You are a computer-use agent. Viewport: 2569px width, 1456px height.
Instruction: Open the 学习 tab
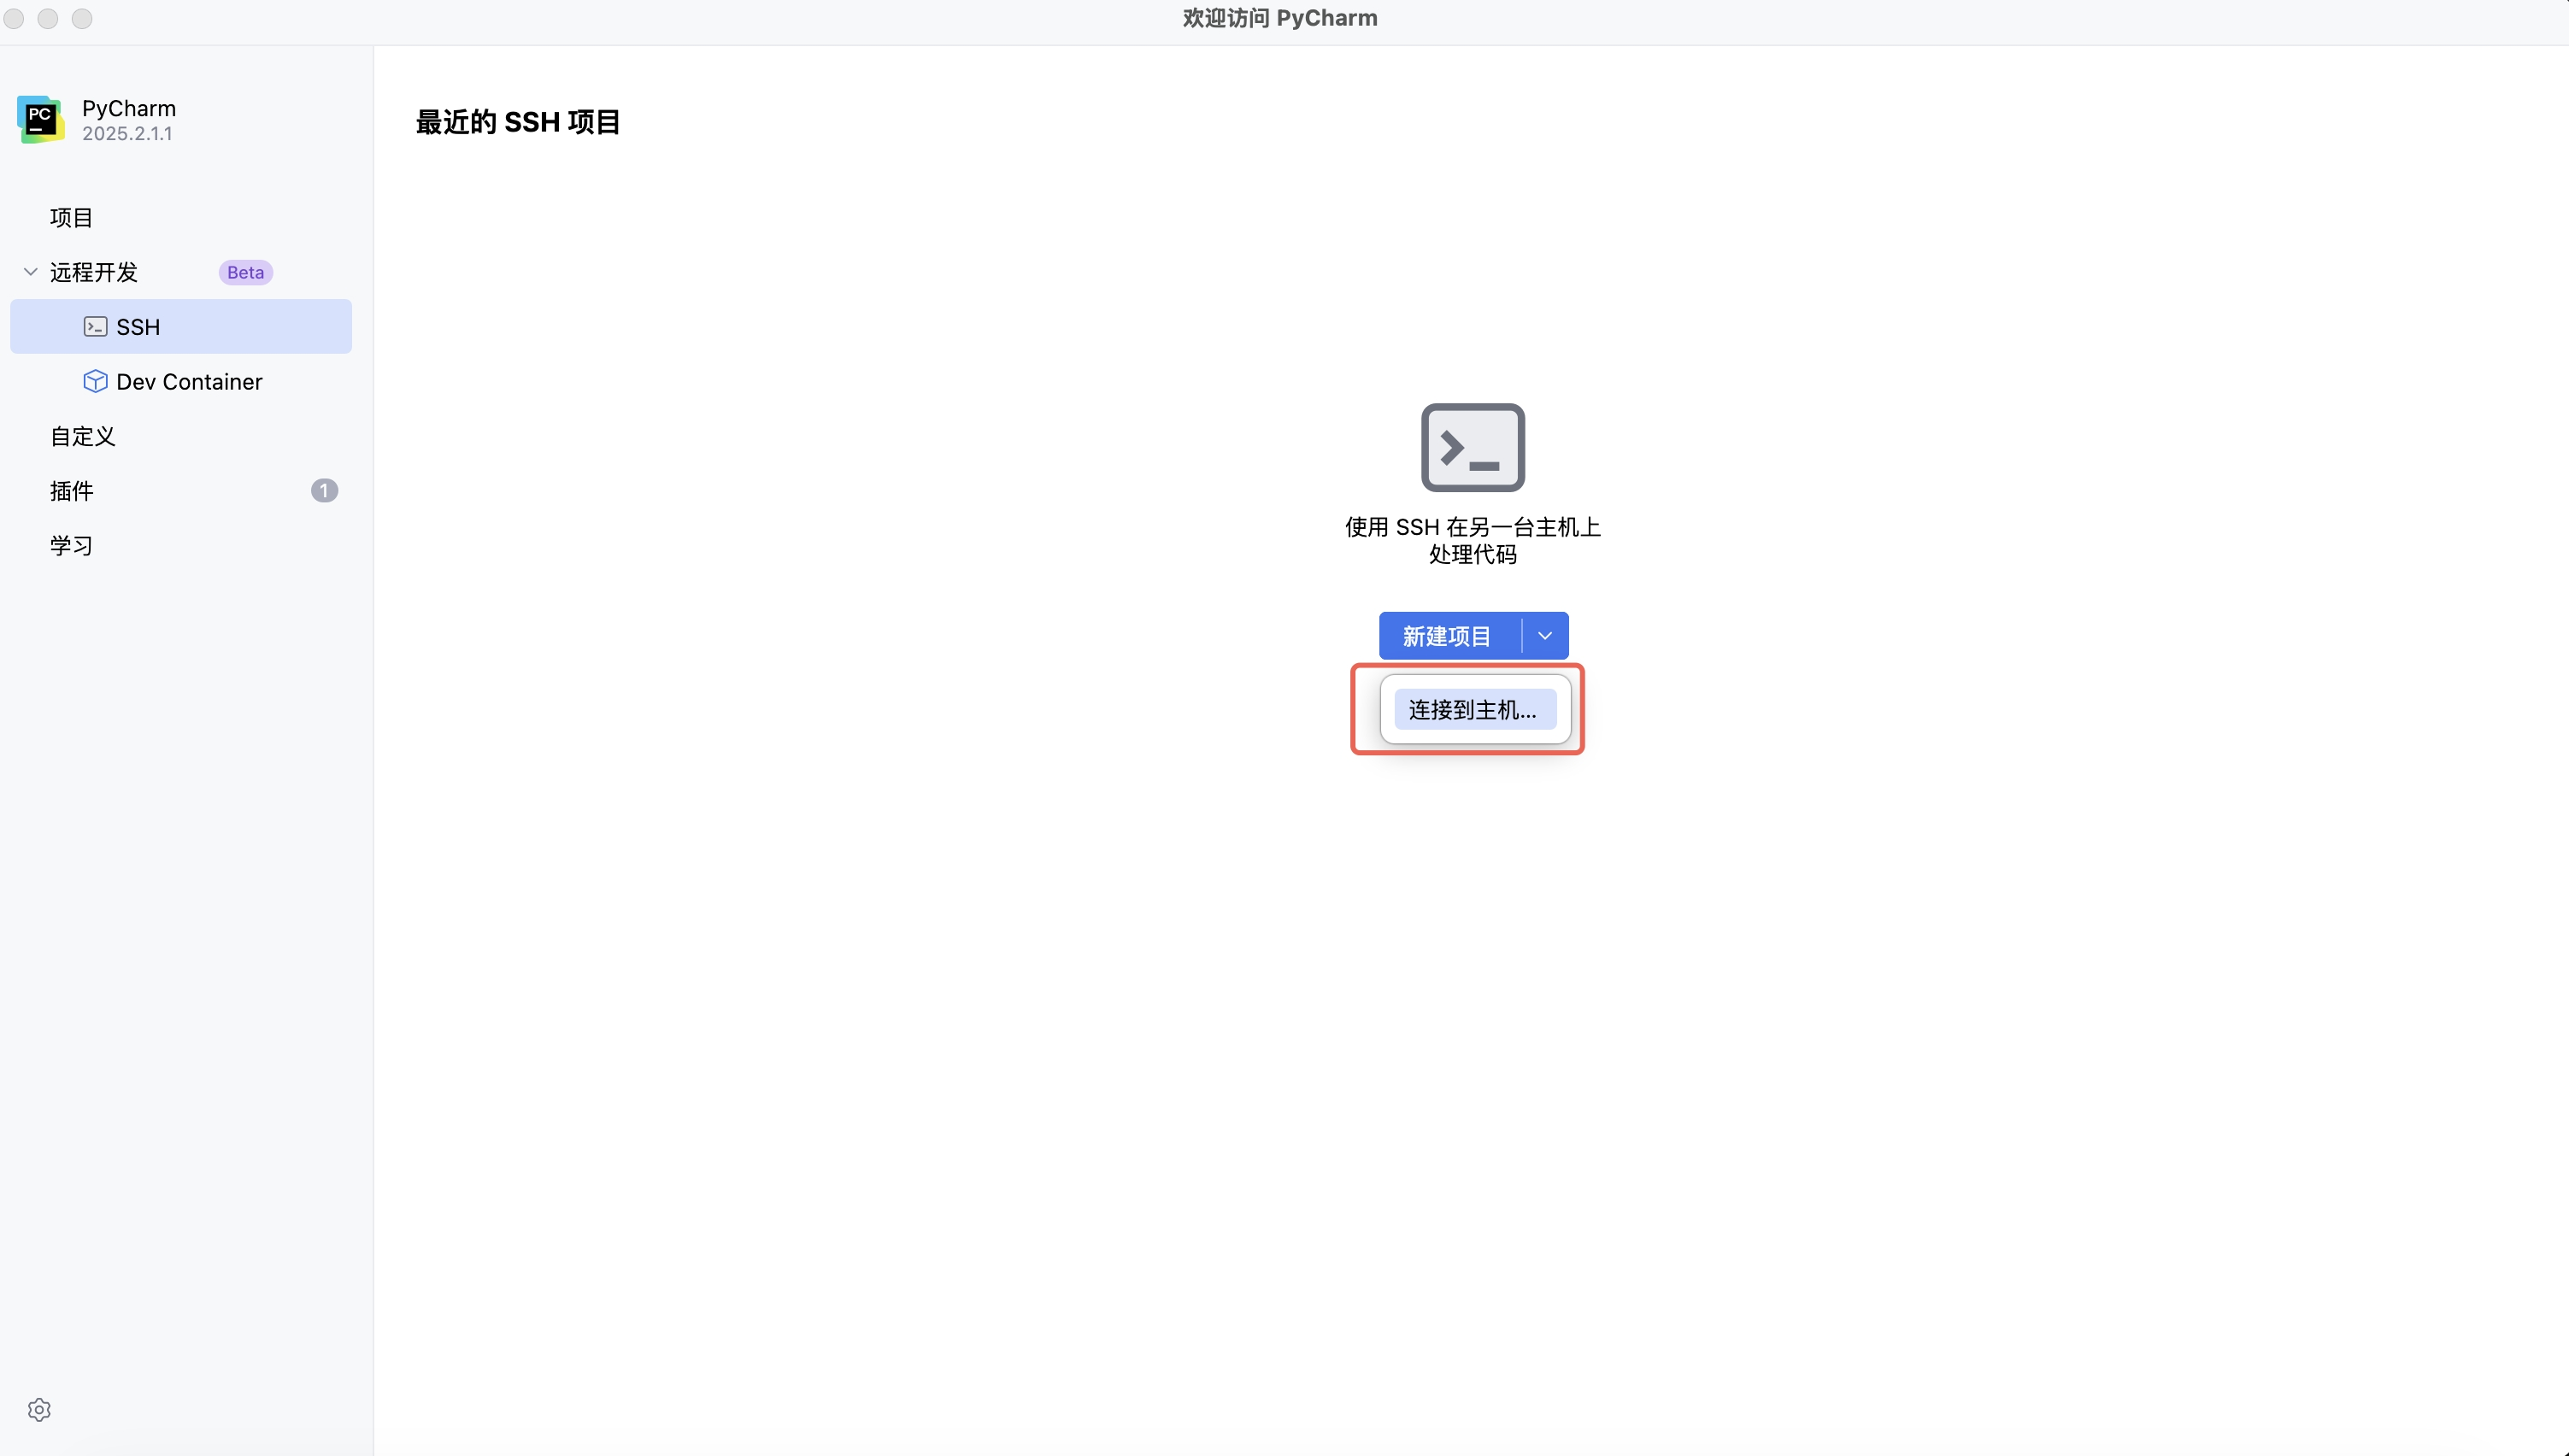coord(71,545)
